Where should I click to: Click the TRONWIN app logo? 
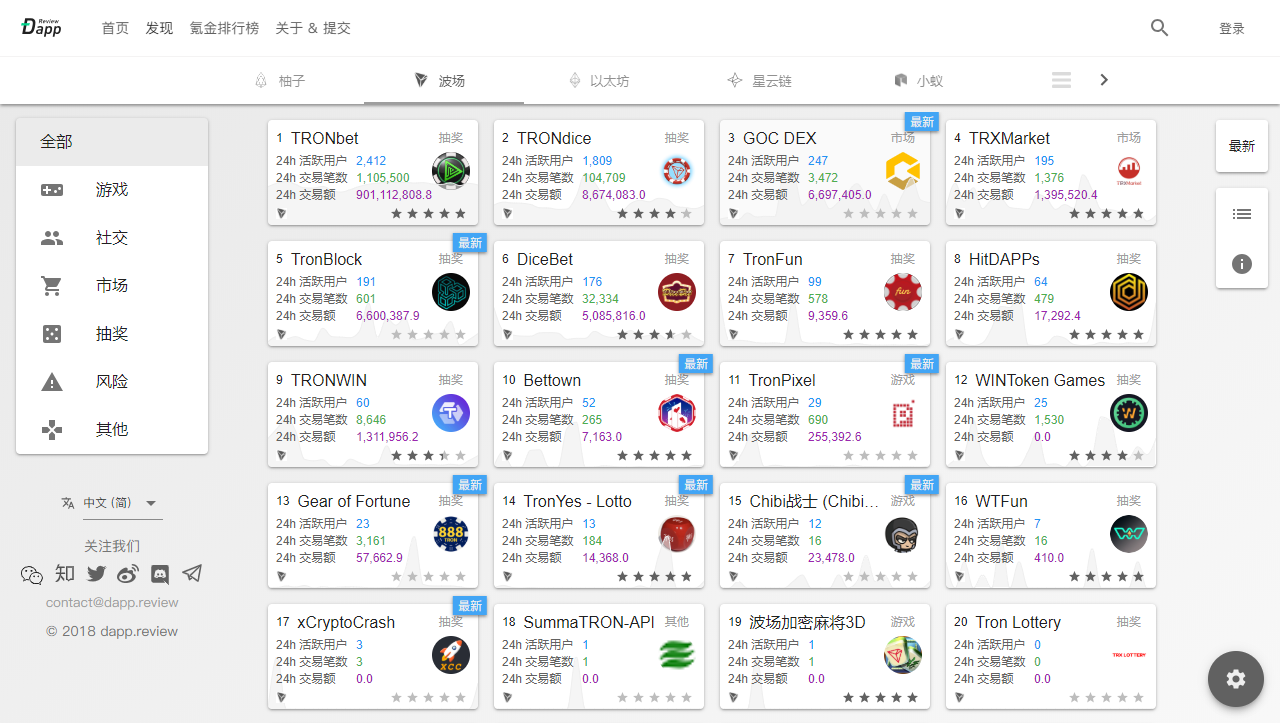tap(451, 413)
